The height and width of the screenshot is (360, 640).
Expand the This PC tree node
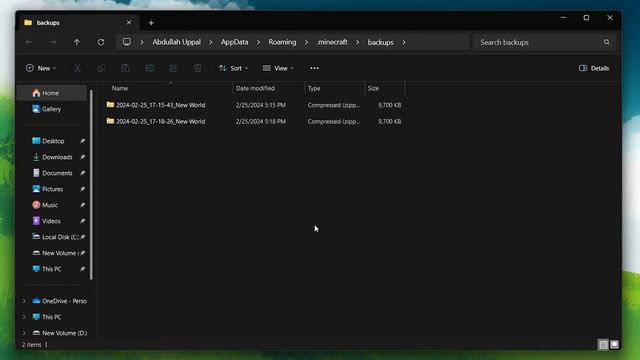click(x=24, y=317)
